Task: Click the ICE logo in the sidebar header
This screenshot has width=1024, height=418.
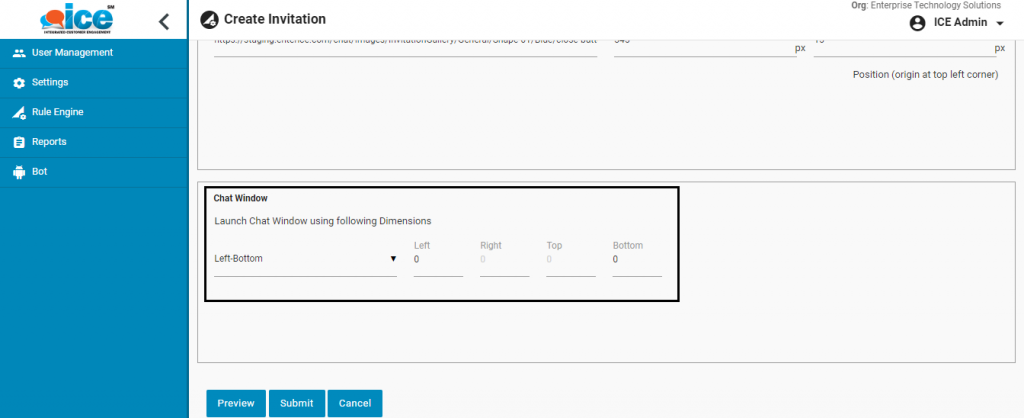Action: [x=76, y=20]
